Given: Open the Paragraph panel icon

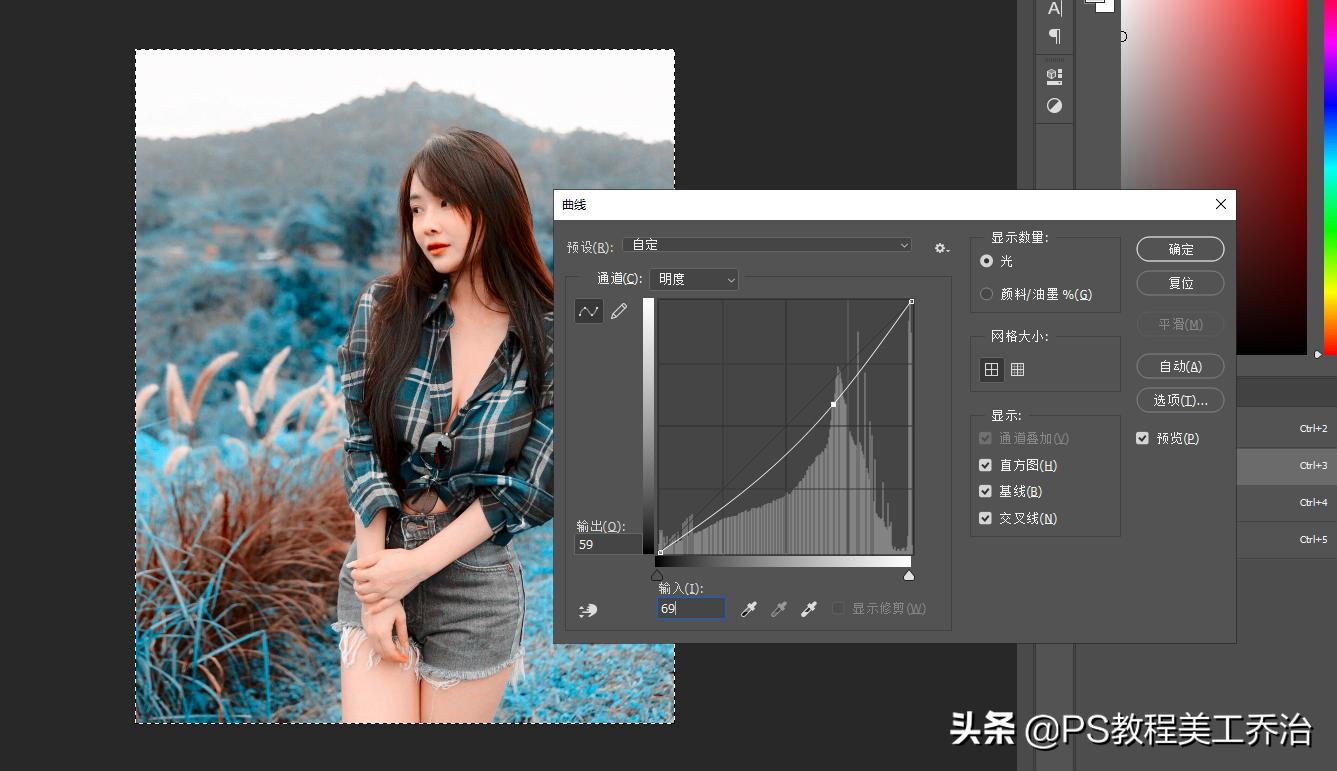Looking at the screenshot, I should (x=1053, y=36).
